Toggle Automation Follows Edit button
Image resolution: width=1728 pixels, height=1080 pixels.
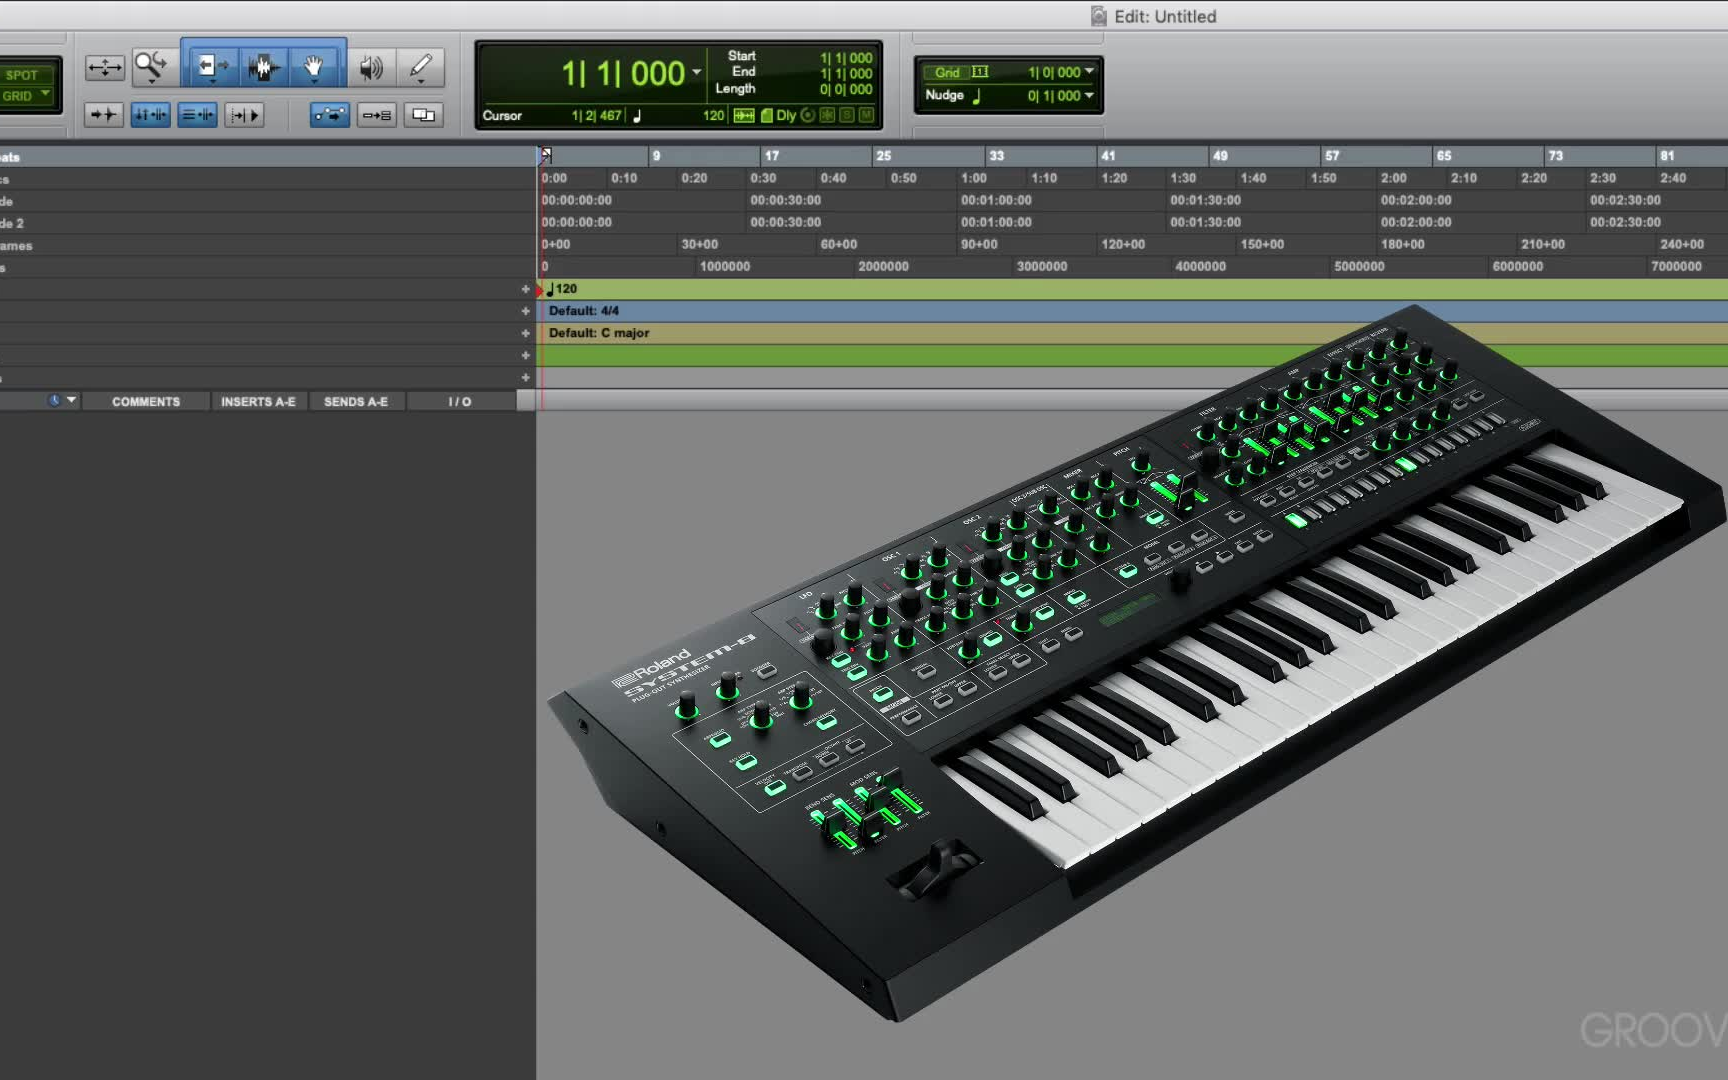[329, 115]
